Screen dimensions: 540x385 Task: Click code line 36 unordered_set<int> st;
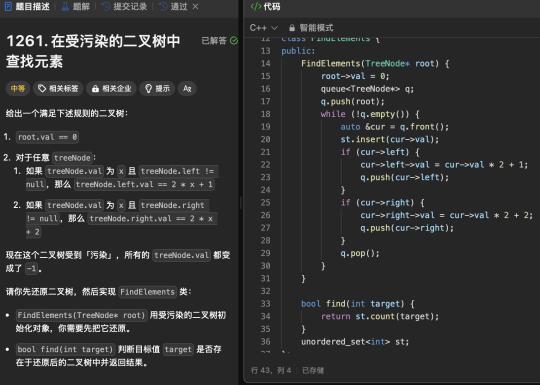355,342
